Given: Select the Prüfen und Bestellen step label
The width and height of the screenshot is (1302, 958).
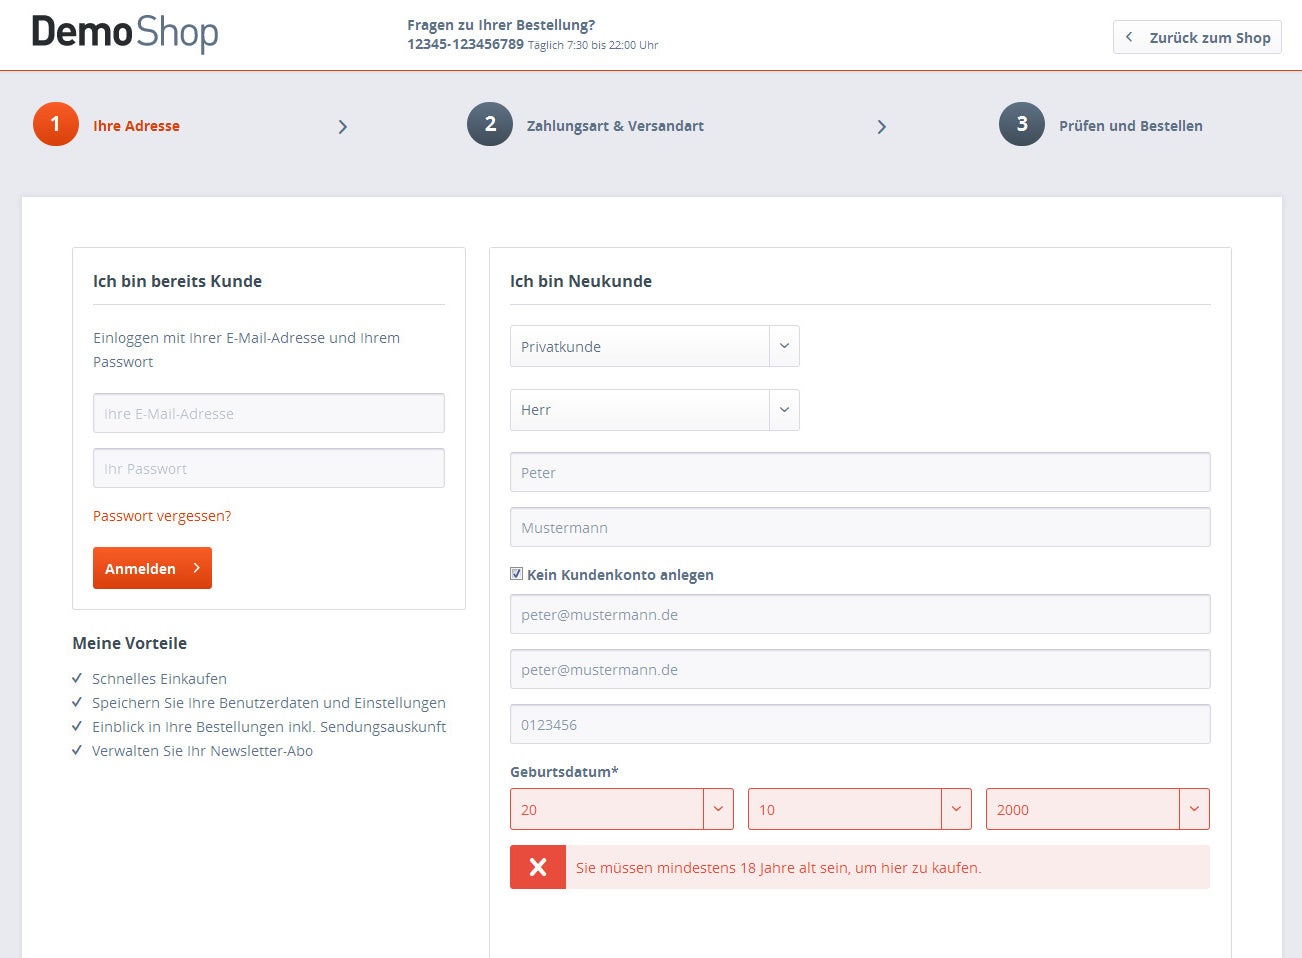Looking at the screenshot, I should tap(1131, 126).
